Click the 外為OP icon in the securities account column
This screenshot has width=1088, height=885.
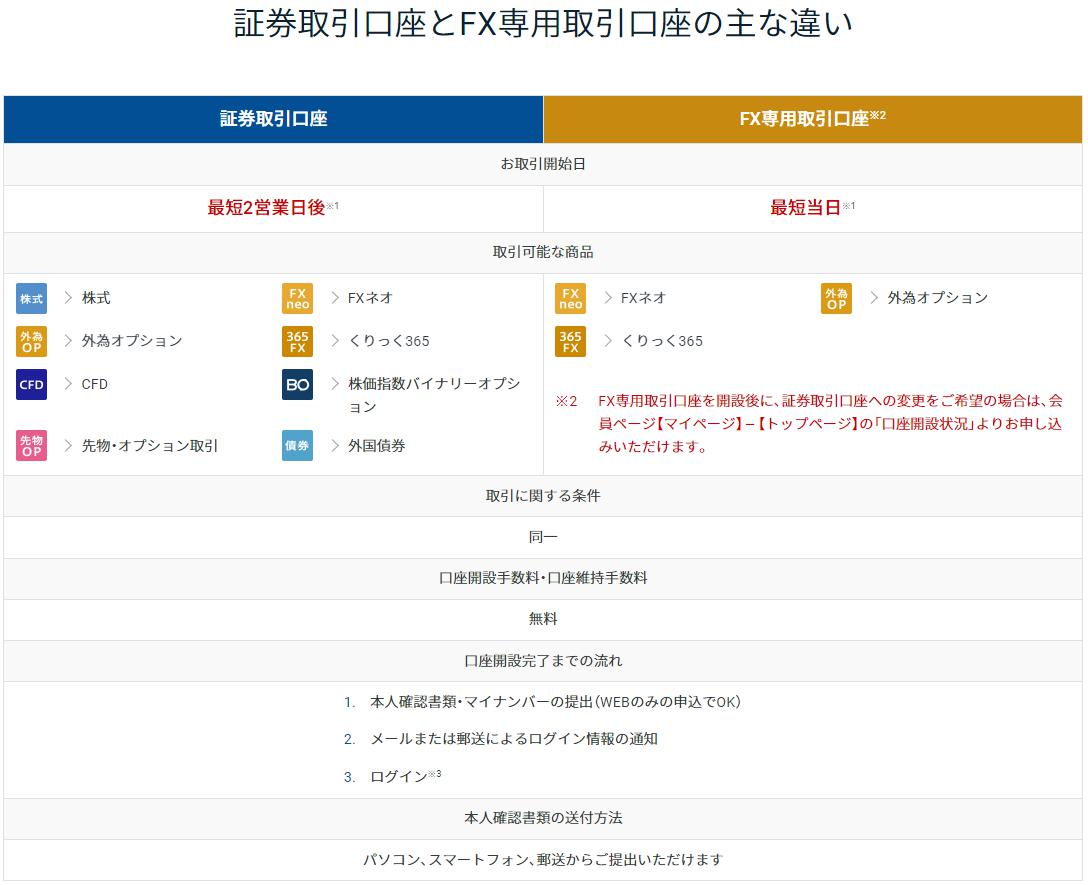[x=31, y=342]
